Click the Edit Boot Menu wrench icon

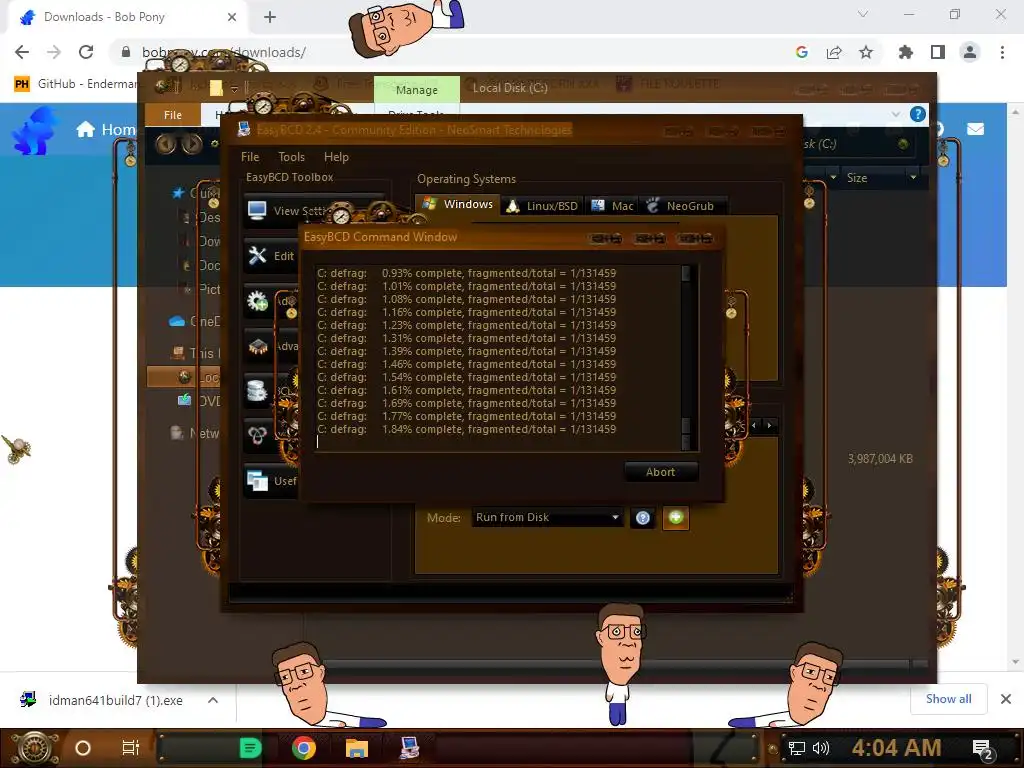click(257, 255)
